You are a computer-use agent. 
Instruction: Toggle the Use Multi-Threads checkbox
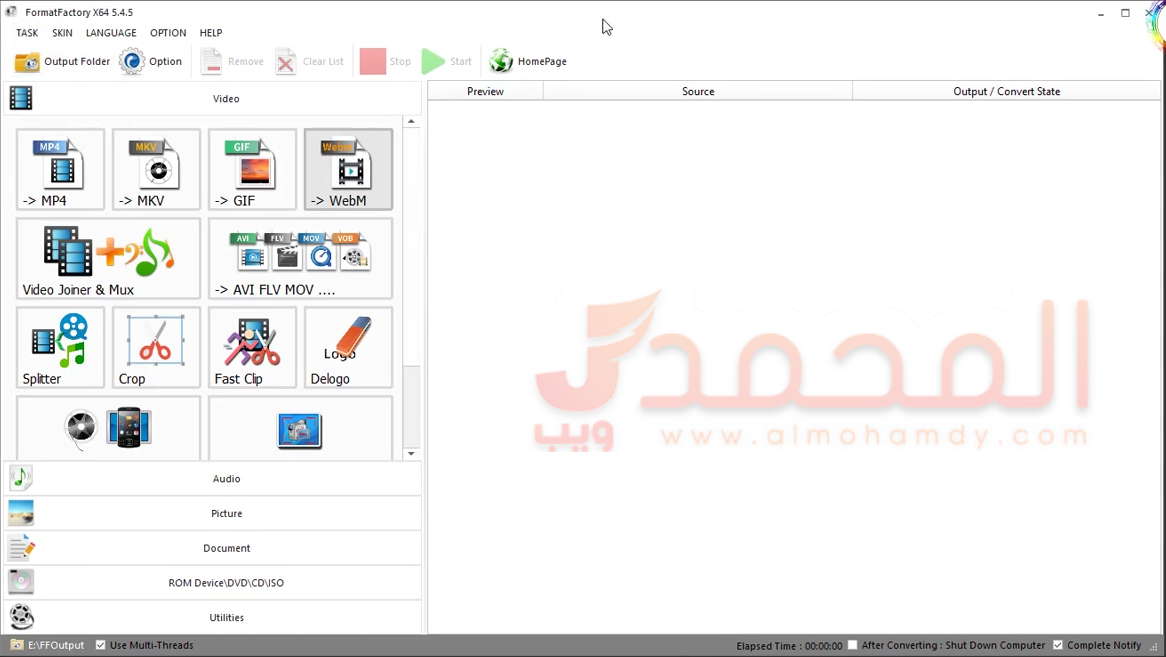[x=101, y=645]
